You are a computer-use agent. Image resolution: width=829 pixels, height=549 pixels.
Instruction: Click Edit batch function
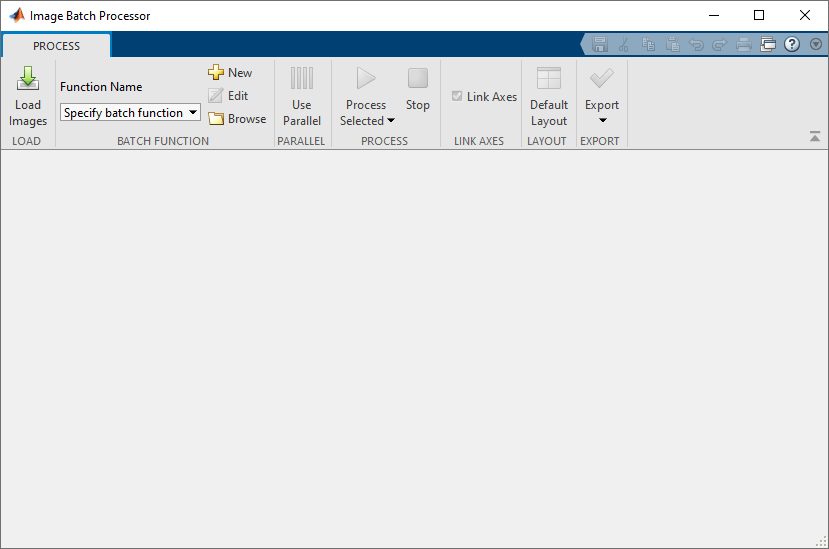(228, 96)
